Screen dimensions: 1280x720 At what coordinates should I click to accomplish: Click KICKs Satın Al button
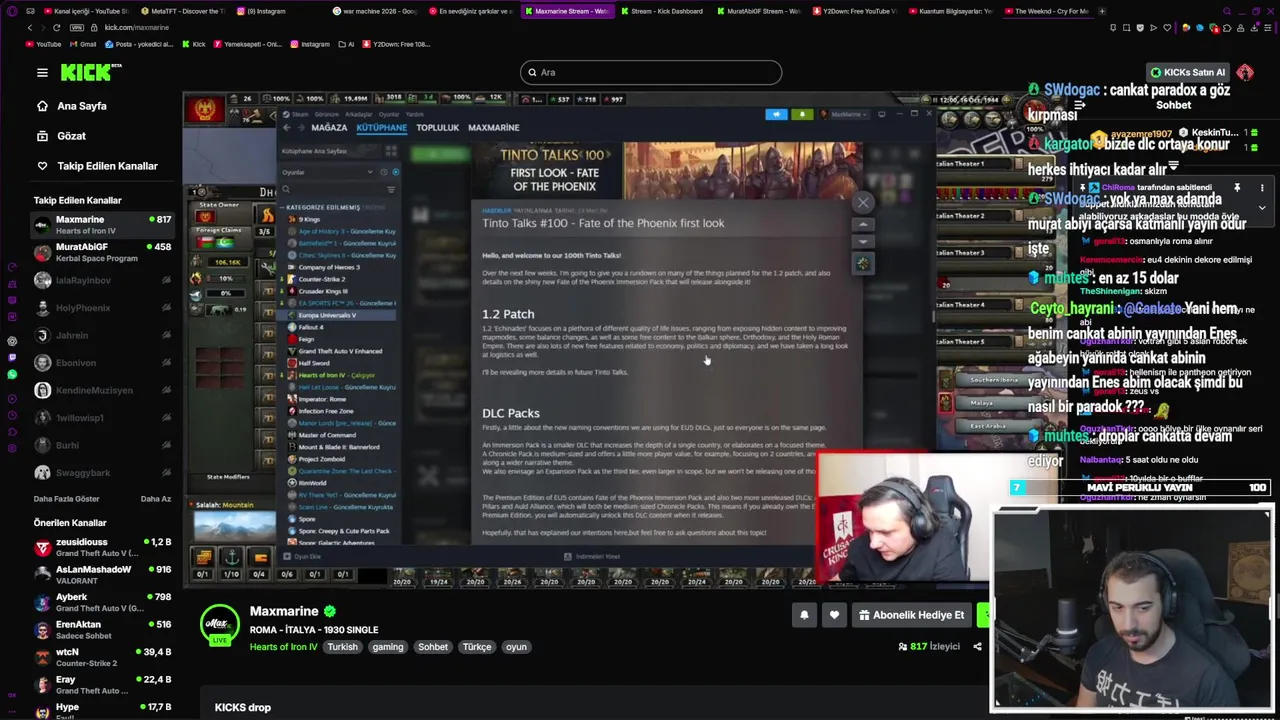[x=1188, y=72]
